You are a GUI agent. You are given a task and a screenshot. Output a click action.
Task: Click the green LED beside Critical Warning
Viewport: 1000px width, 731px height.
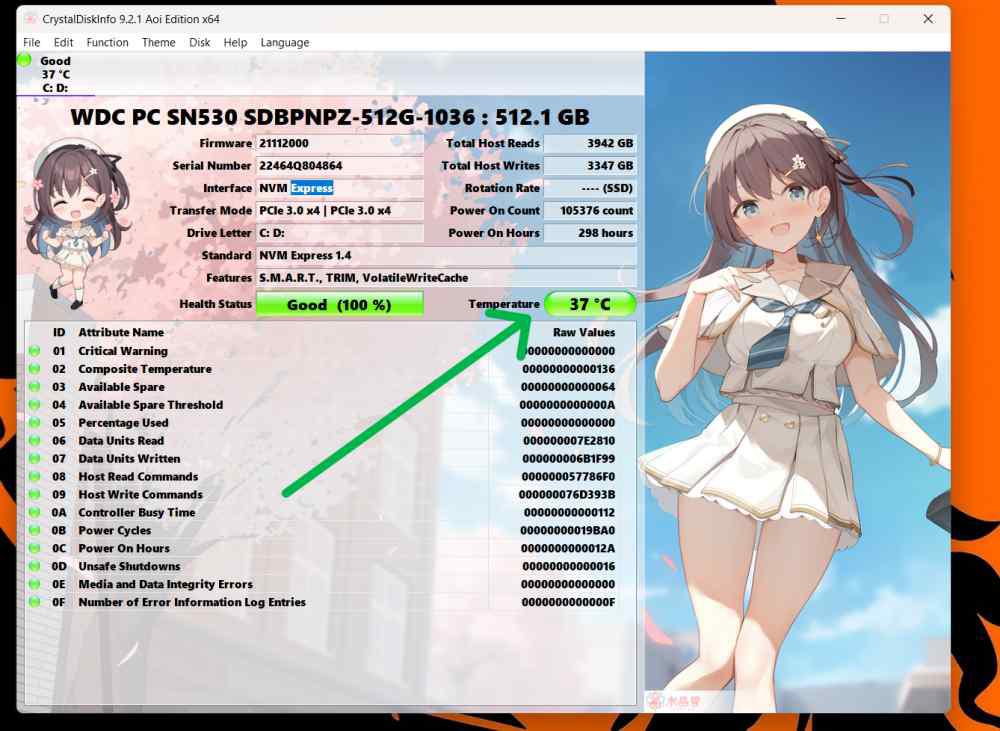(x=33, y=351)
